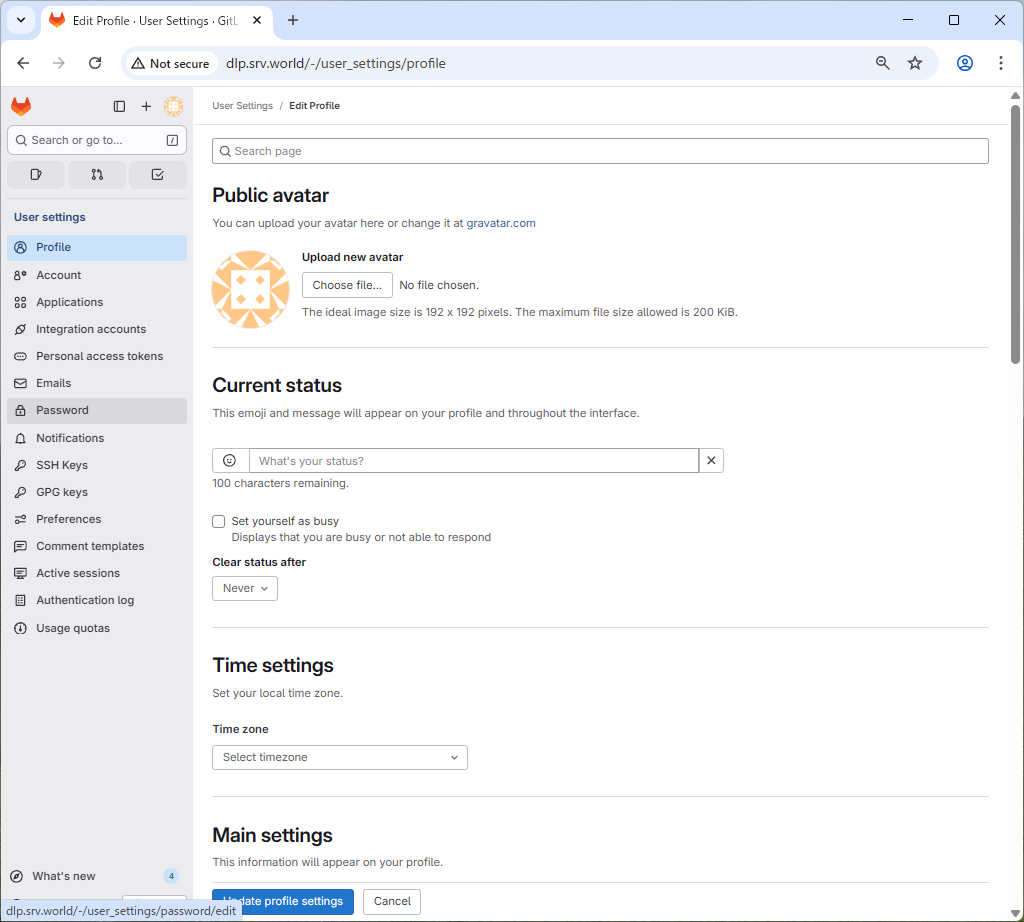Open Personal access tokens settings

(x=99, y=356)
